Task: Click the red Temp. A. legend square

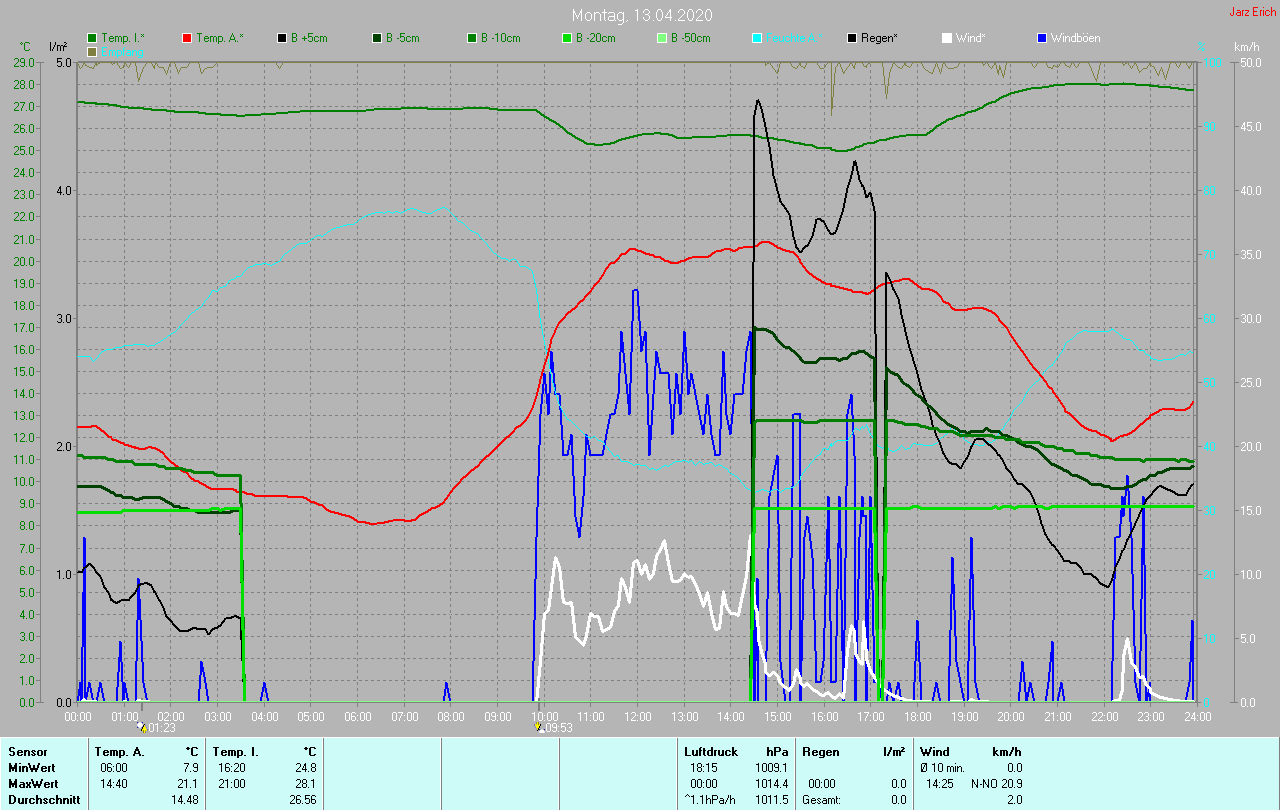Action: point(187,38)
